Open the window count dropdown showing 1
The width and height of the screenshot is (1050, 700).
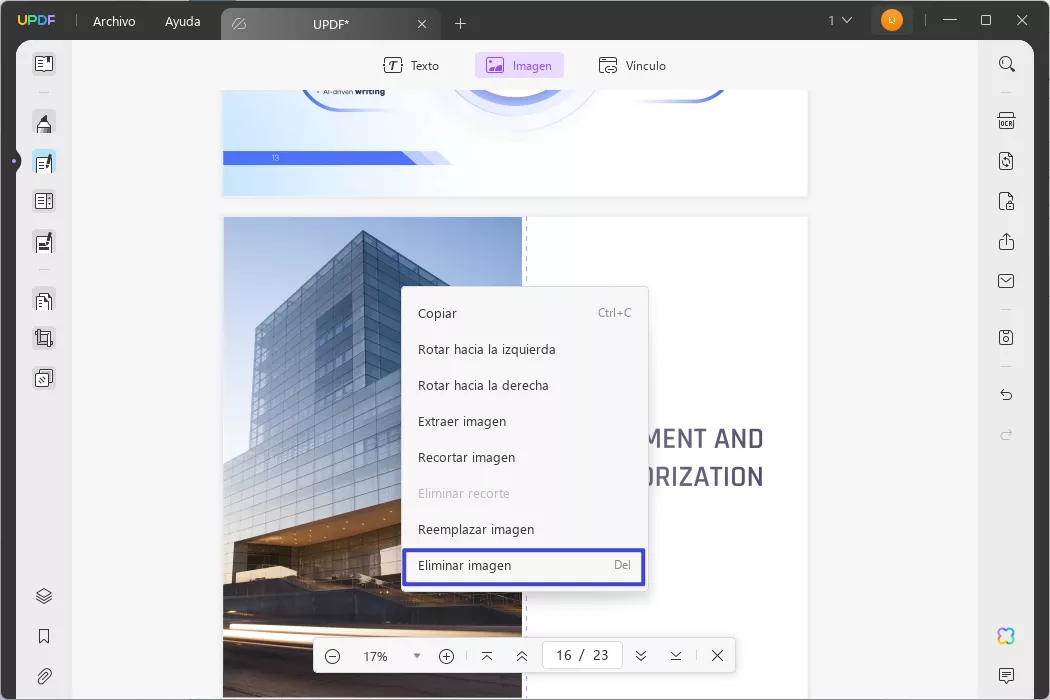pyautogui.click(x=840, y=21)
